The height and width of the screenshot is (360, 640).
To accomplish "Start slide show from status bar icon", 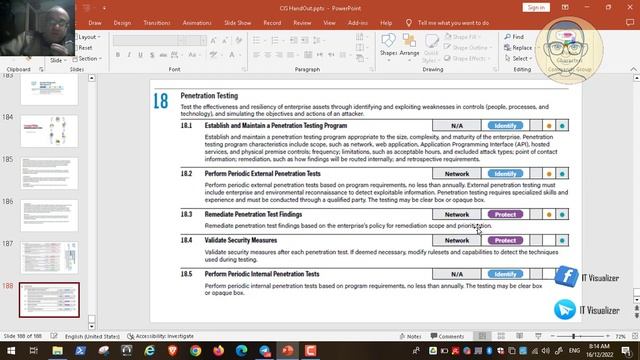I will [x=538, y=336].
